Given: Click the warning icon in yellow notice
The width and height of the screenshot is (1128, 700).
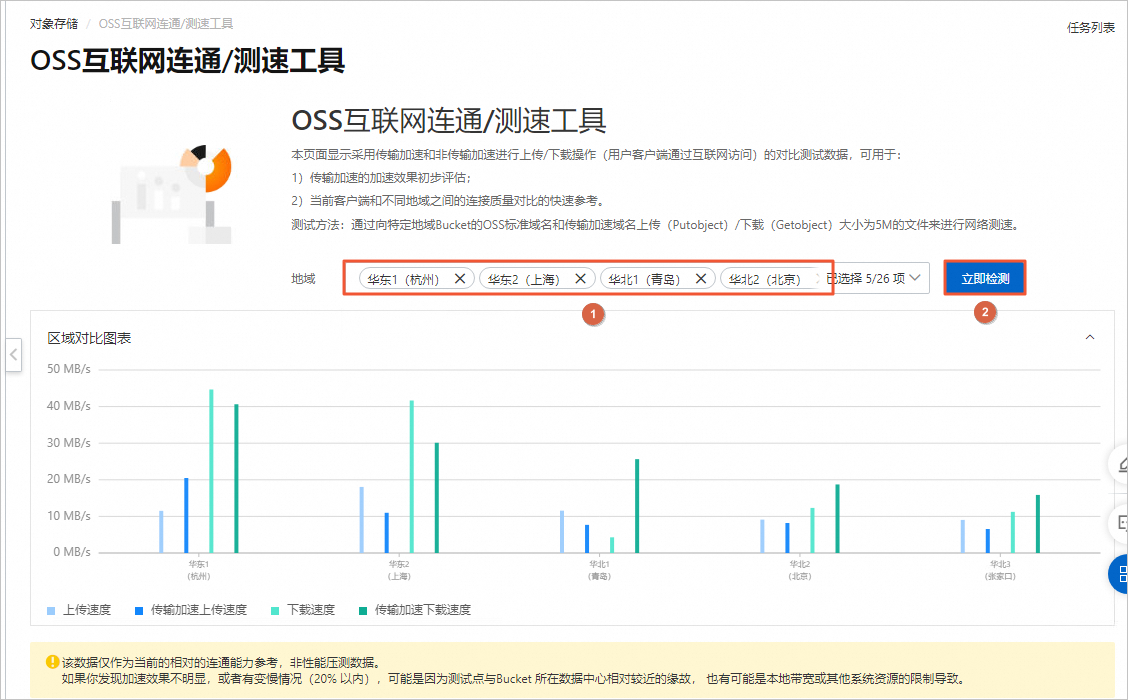Looking at the screenshot, I should point(53,662).
